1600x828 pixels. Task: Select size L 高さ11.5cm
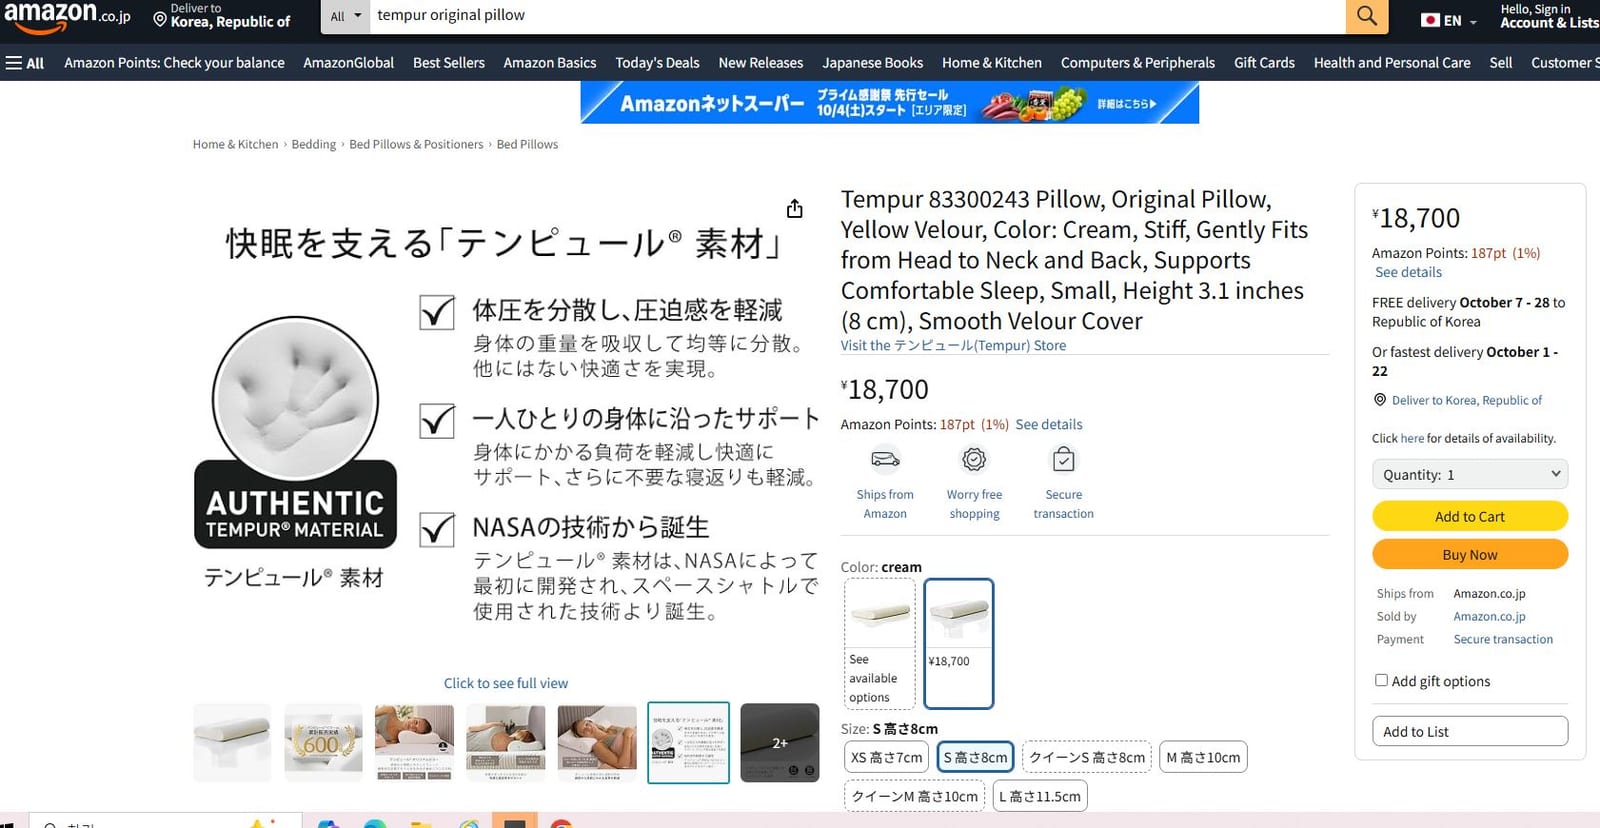click(1040, 796)
